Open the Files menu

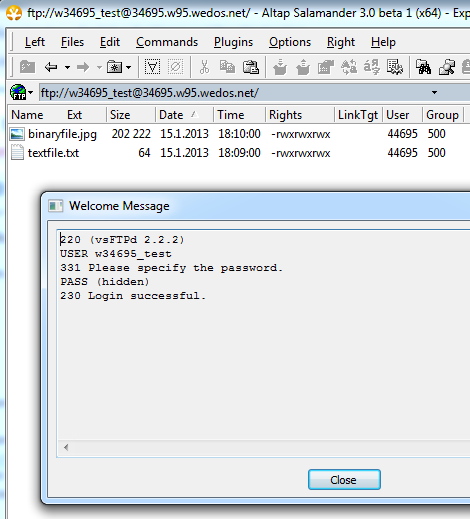pos(72,42)
